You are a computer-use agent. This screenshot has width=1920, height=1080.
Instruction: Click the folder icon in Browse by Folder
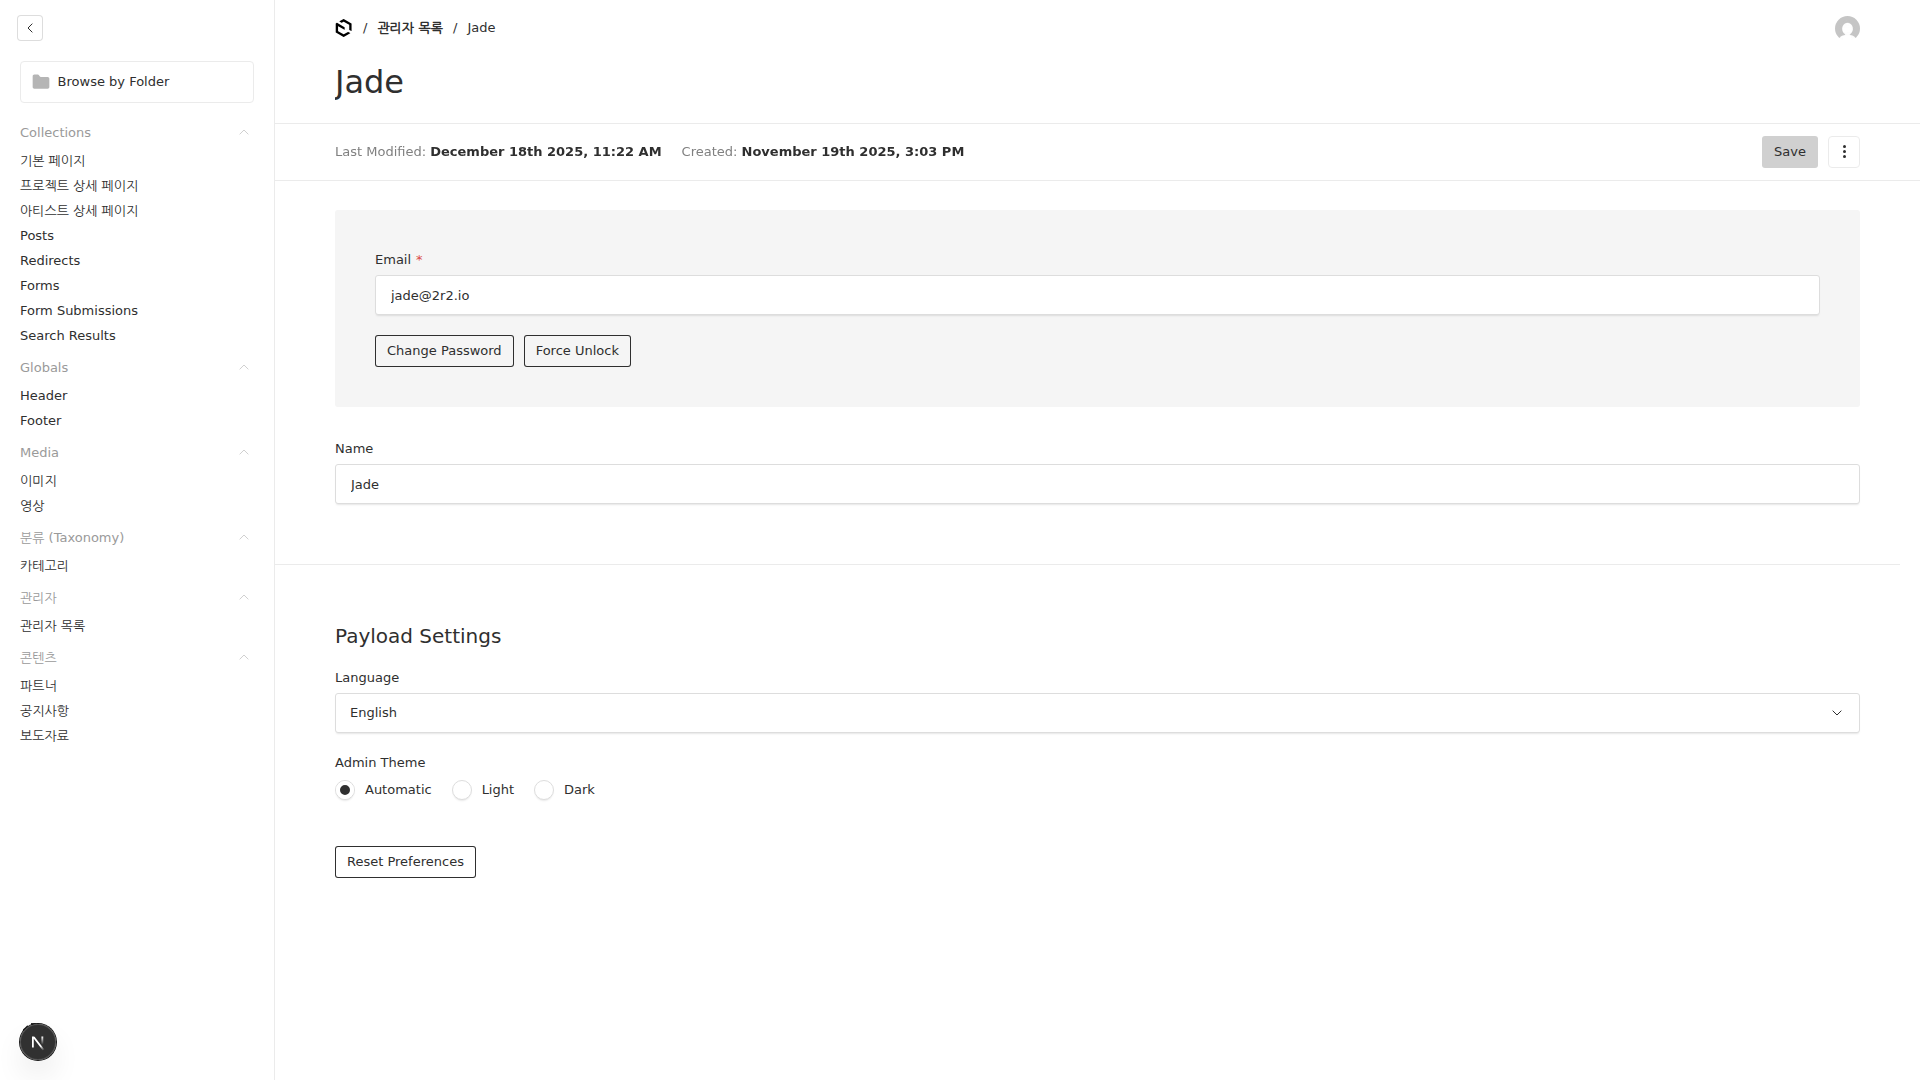point(41,82)
